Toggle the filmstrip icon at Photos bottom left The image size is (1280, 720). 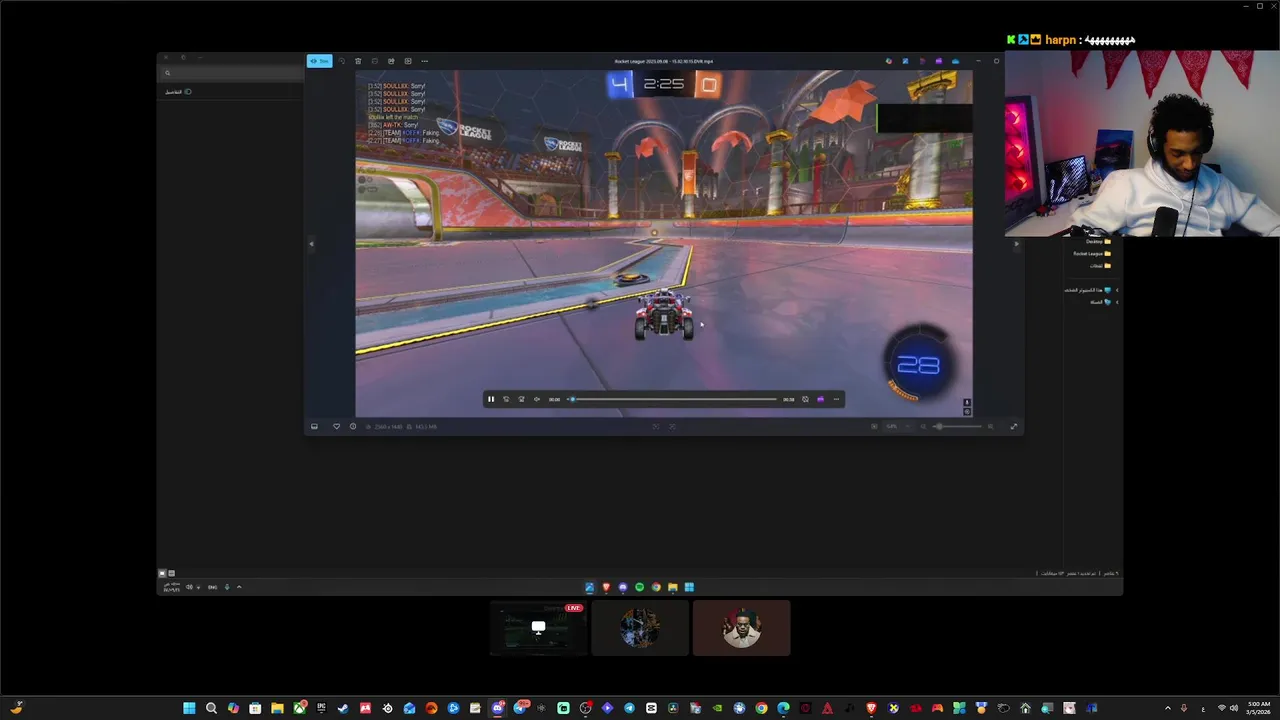314,426
